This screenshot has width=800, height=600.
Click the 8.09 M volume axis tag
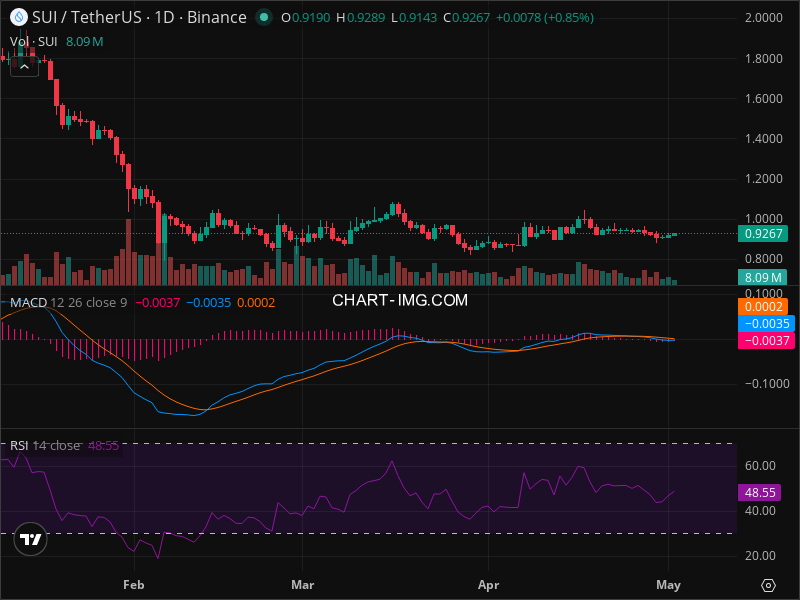[763, 278]
